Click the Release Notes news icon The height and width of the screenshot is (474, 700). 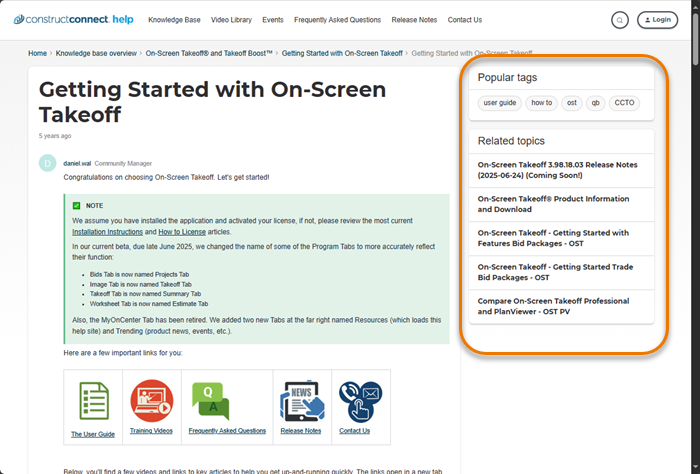(x=302, y=401)
